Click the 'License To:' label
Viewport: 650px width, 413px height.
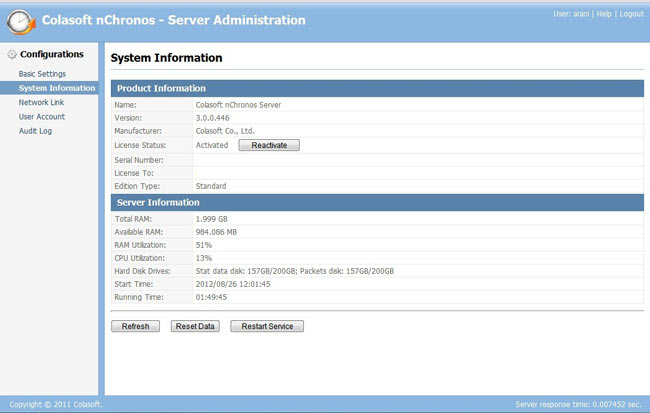(134, 173)
